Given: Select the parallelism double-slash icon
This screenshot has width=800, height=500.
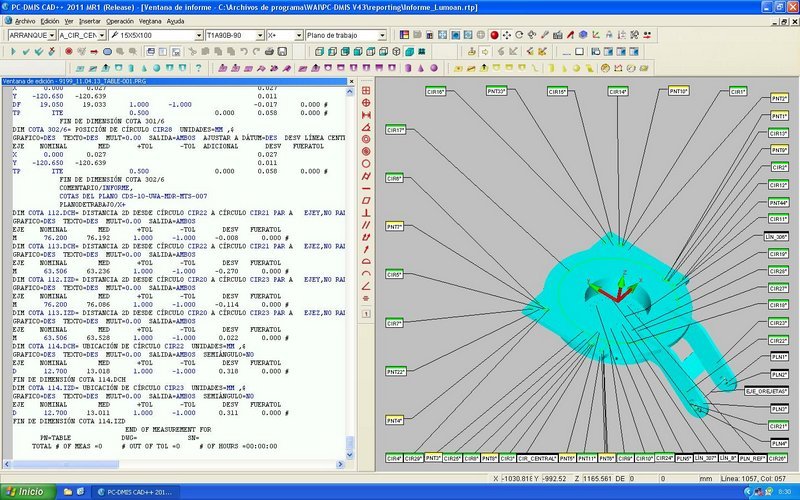Looking at the screenshot, I should point(366,225).
